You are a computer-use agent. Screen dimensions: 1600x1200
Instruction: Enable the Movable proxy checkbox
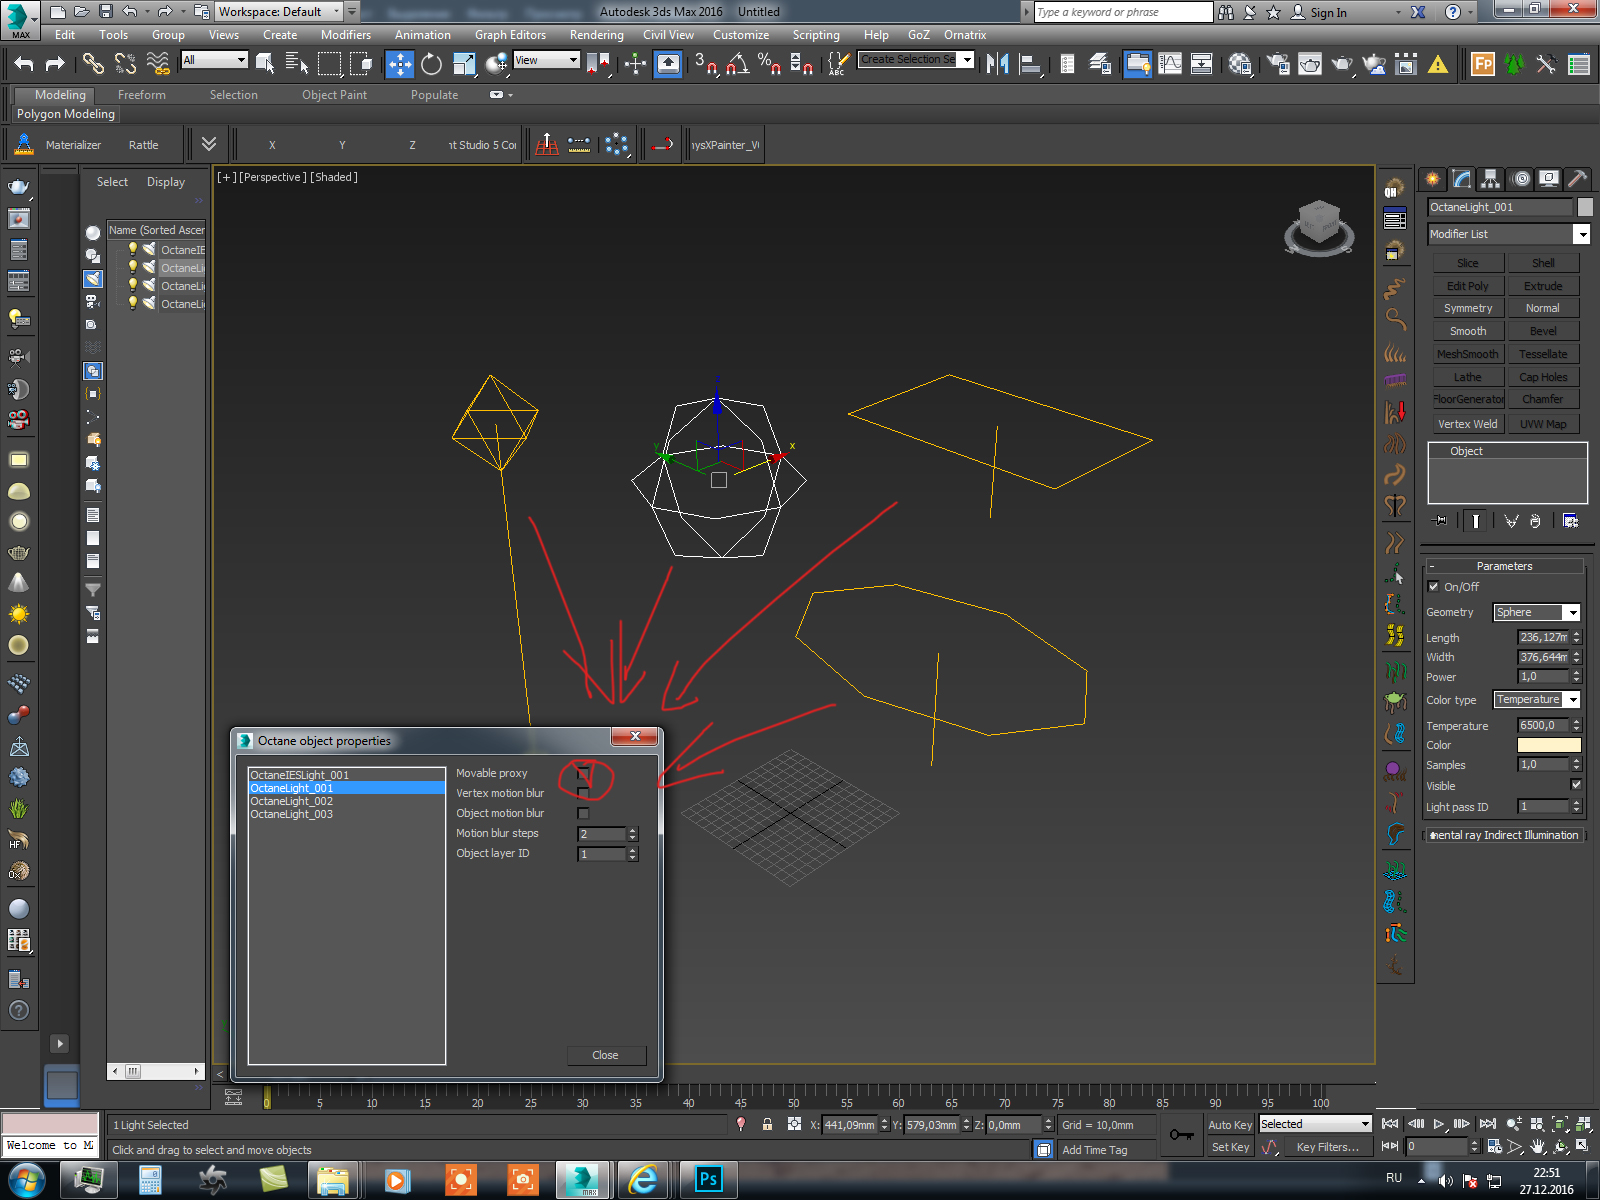(x=583, y=774)
